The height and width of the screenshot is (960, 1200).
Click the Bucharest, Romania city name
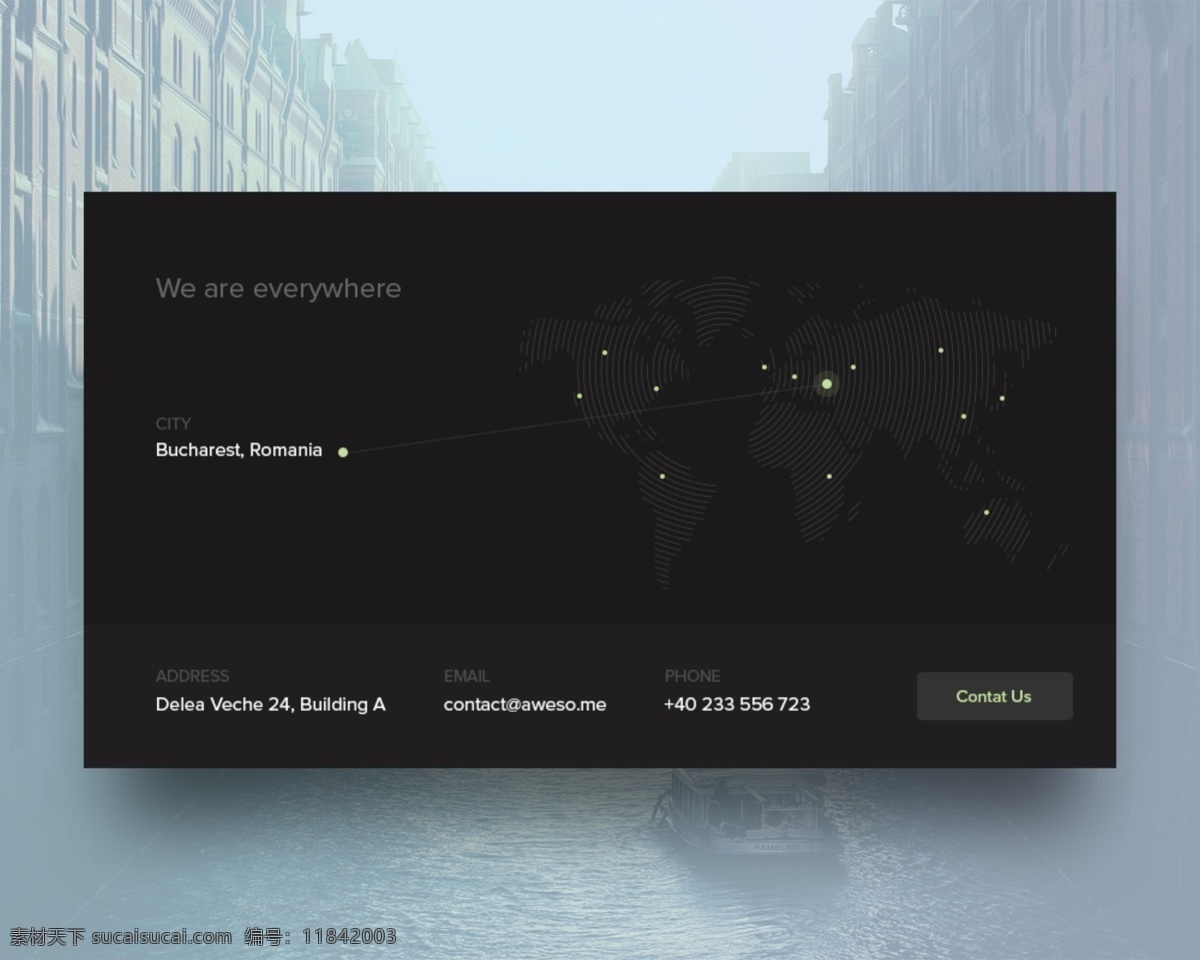tap(239, 450)
